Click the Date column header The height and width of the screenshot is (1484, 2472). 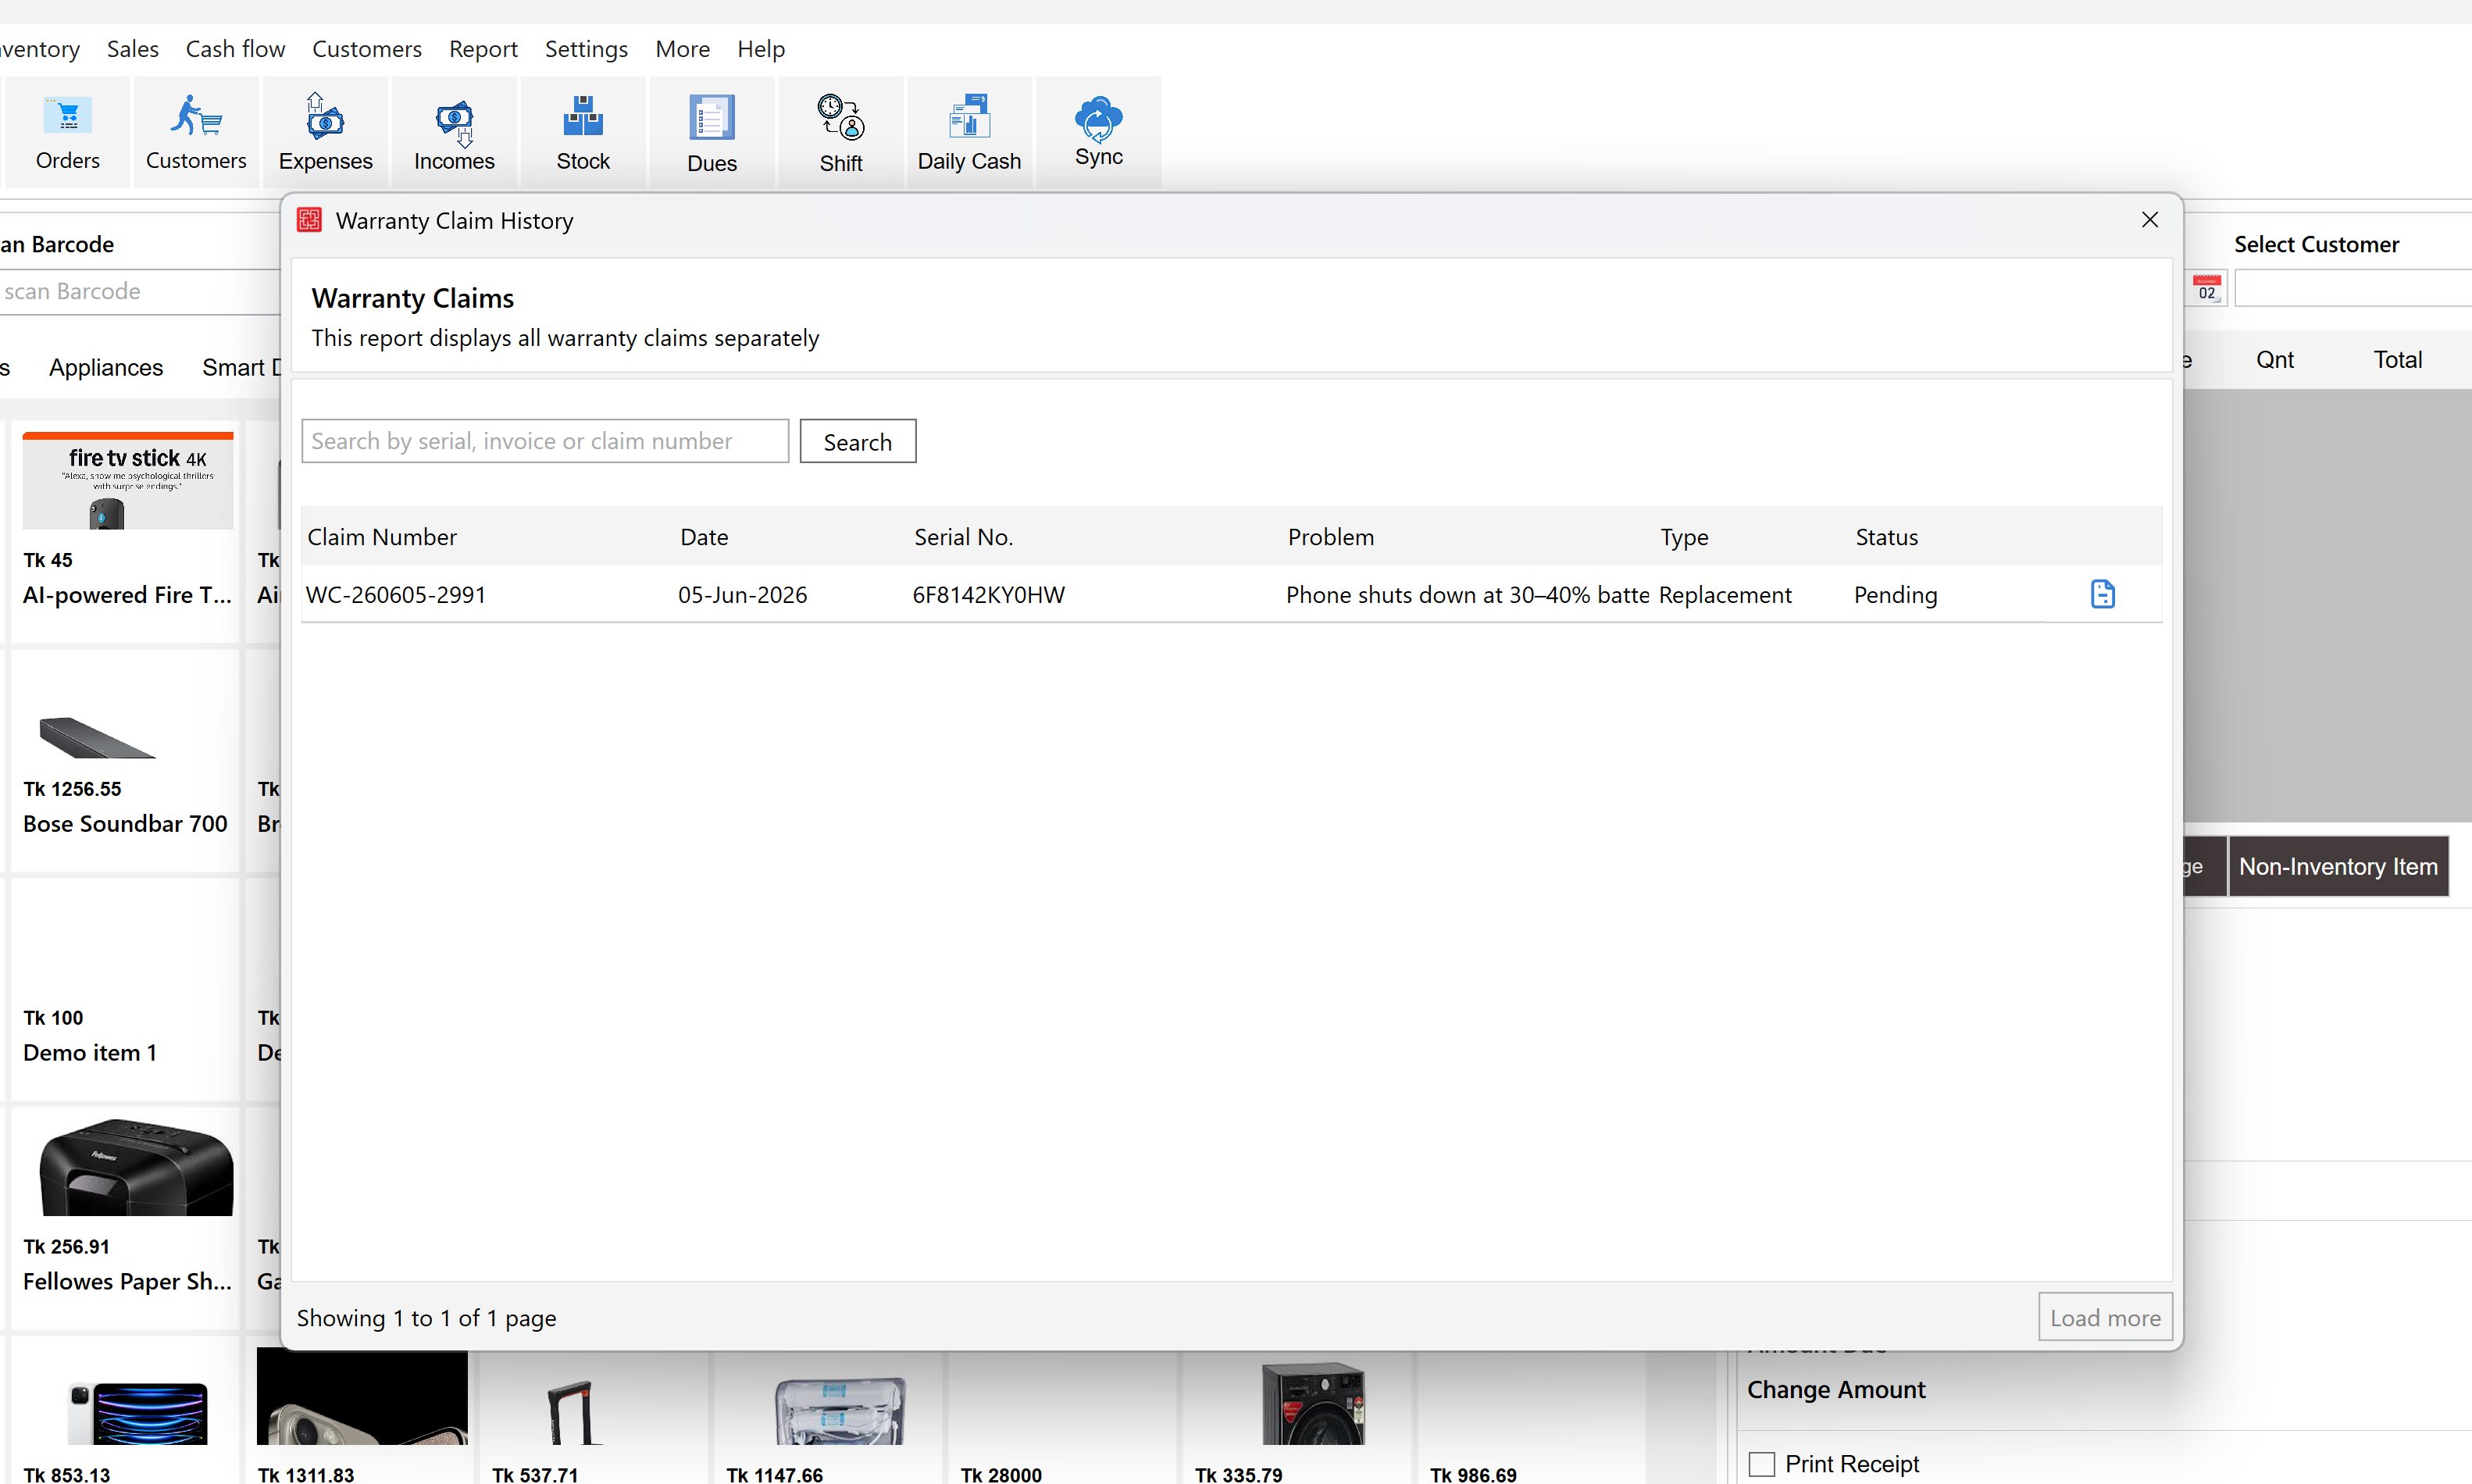pyautogui.click(x=704, y=537)
